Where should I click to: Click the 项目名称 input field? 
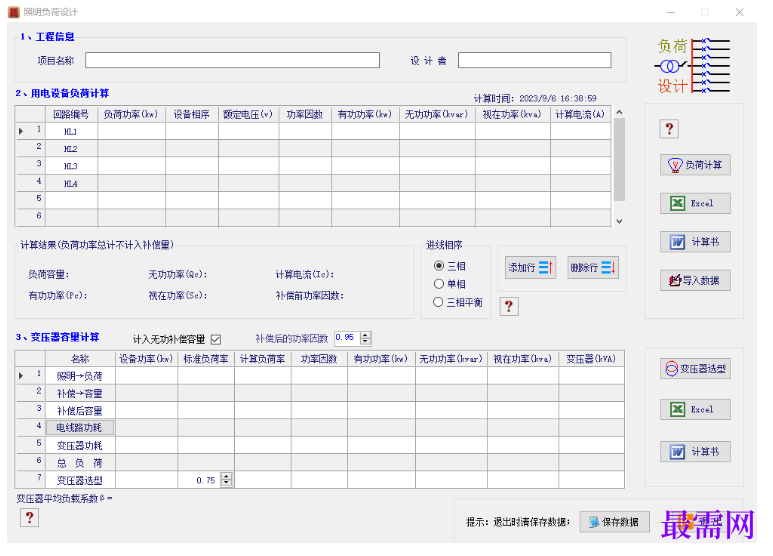232,60
